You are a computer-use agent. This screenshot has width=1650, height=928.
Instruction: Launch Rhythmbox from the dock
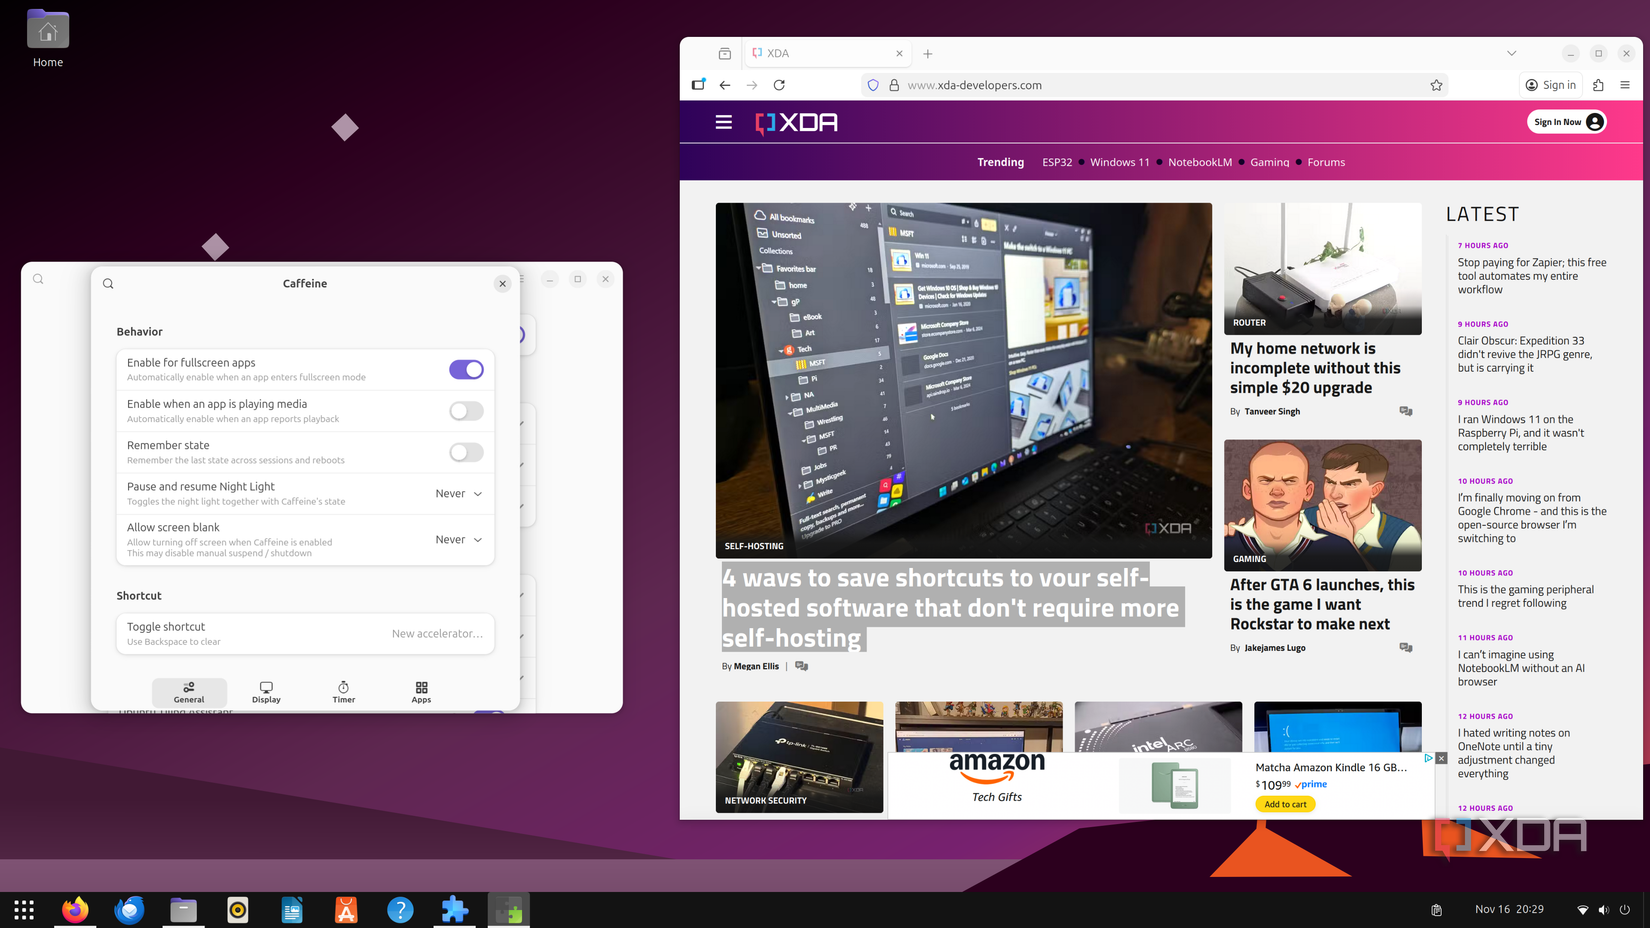click(238, 910)
